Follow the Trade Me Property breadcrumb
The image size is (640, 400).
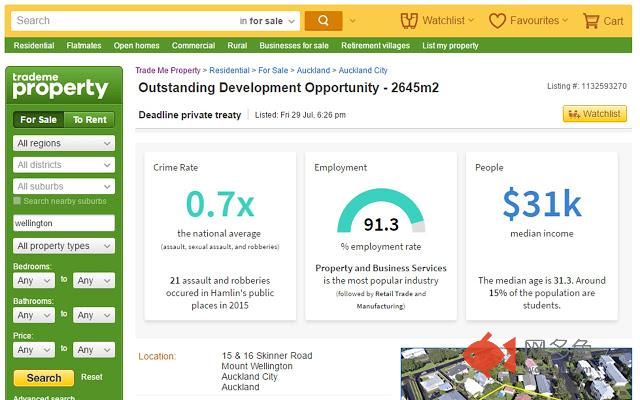click(x=168, y=70)
